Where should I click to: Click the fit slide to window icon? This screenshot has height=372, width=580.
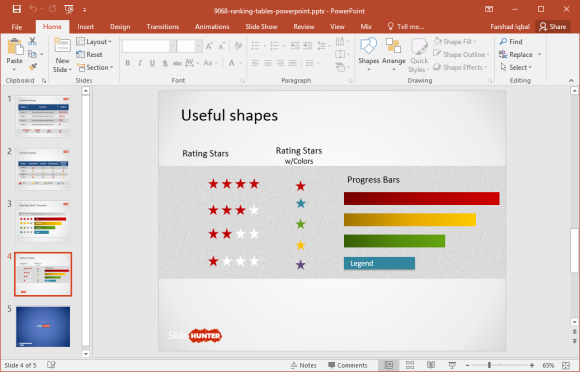[x=566, y=365]
